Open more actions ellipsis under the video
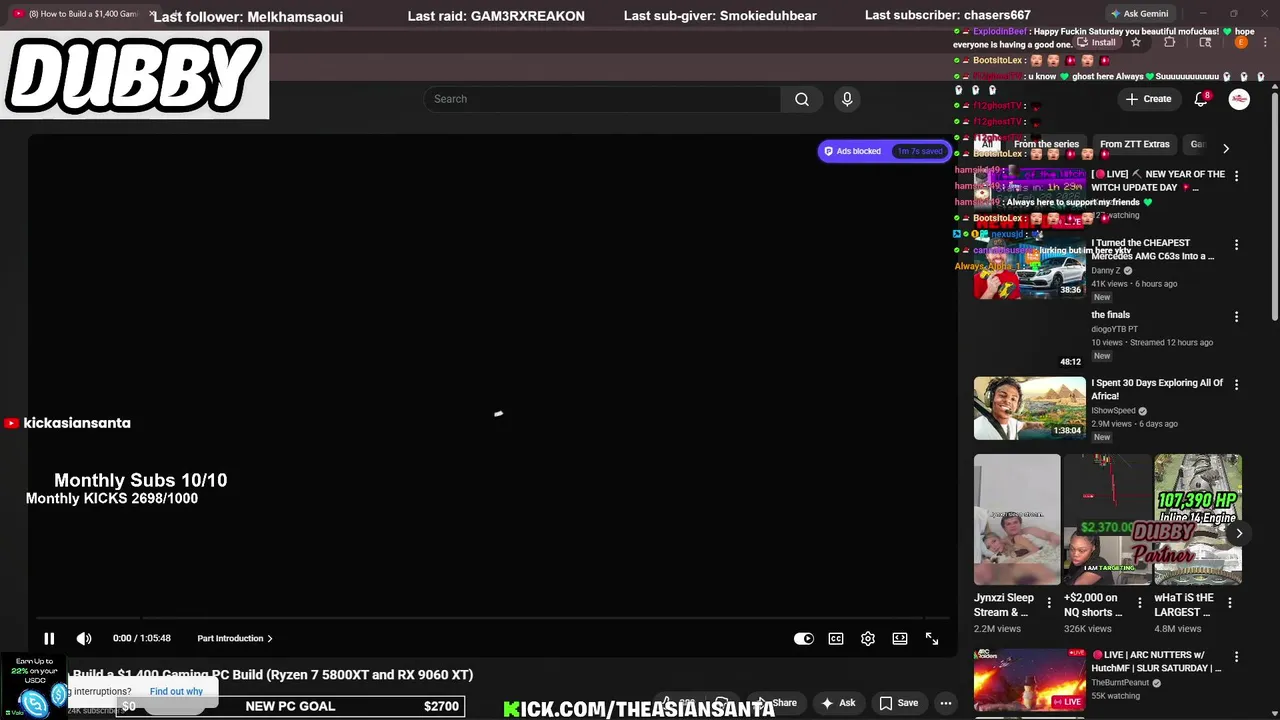The height and width of the screenshot is (720, 1280). [x=945, y=703]
